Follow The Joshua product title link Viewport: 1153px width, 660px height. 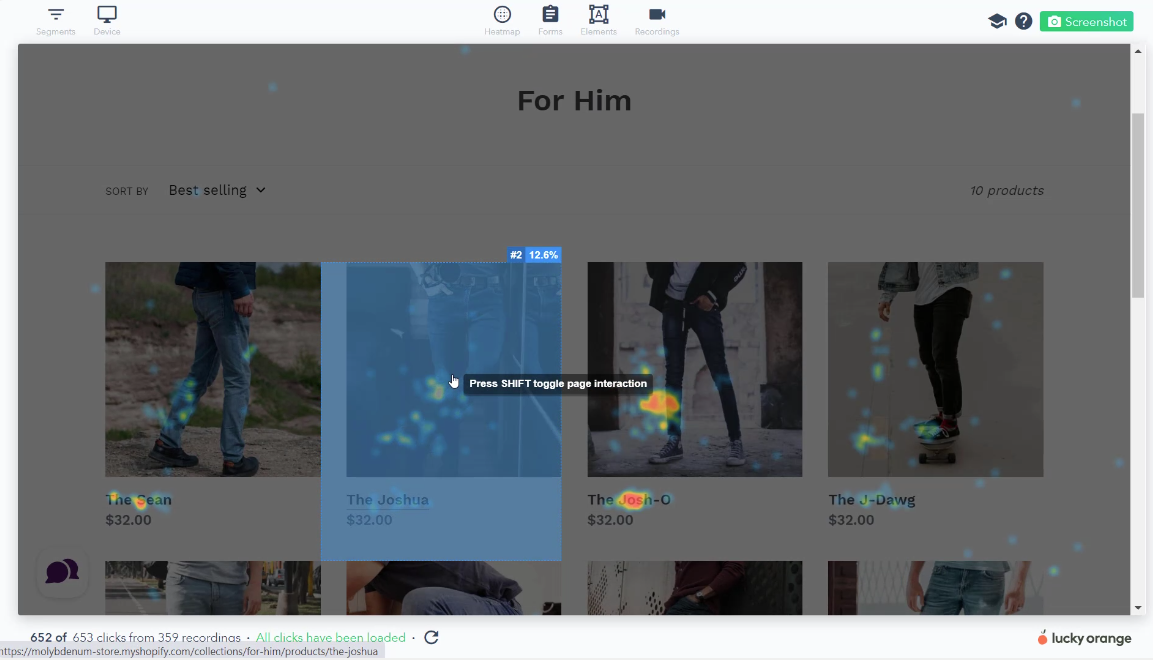(388, 500)
